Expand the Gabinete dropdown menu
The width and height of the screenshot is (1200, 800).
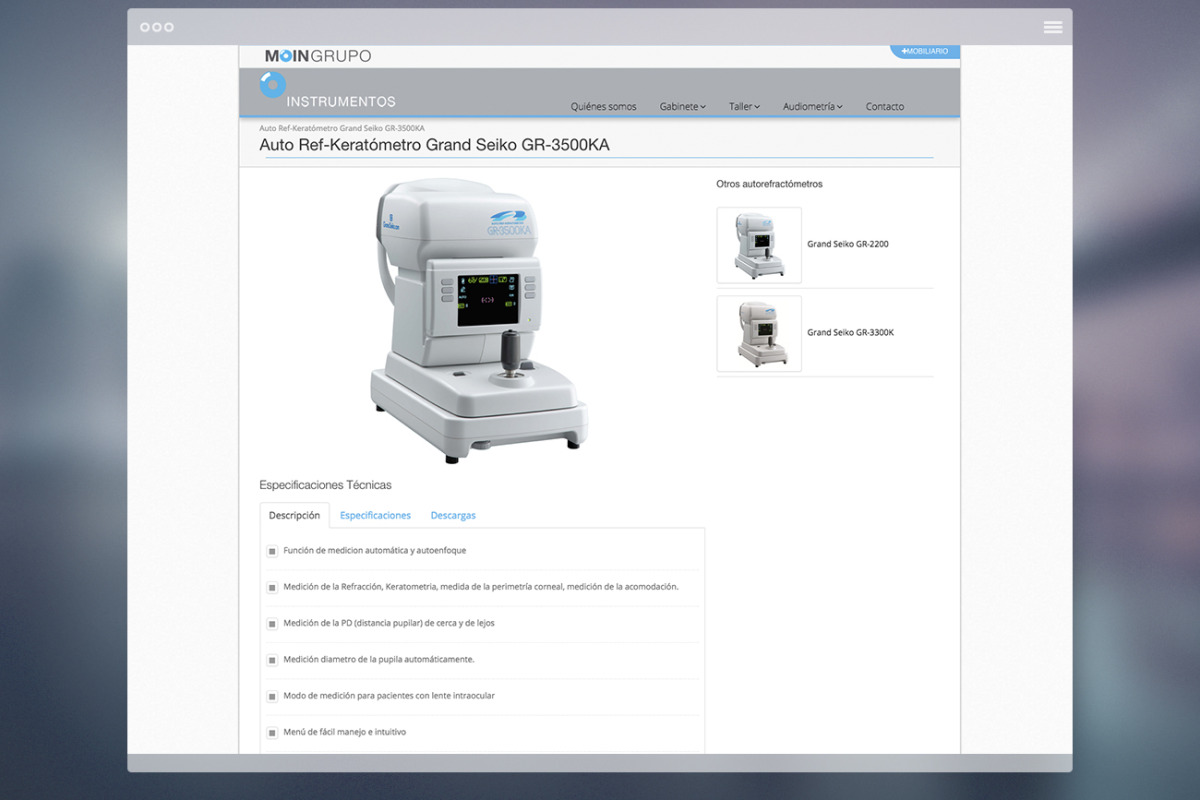[682, 106]
